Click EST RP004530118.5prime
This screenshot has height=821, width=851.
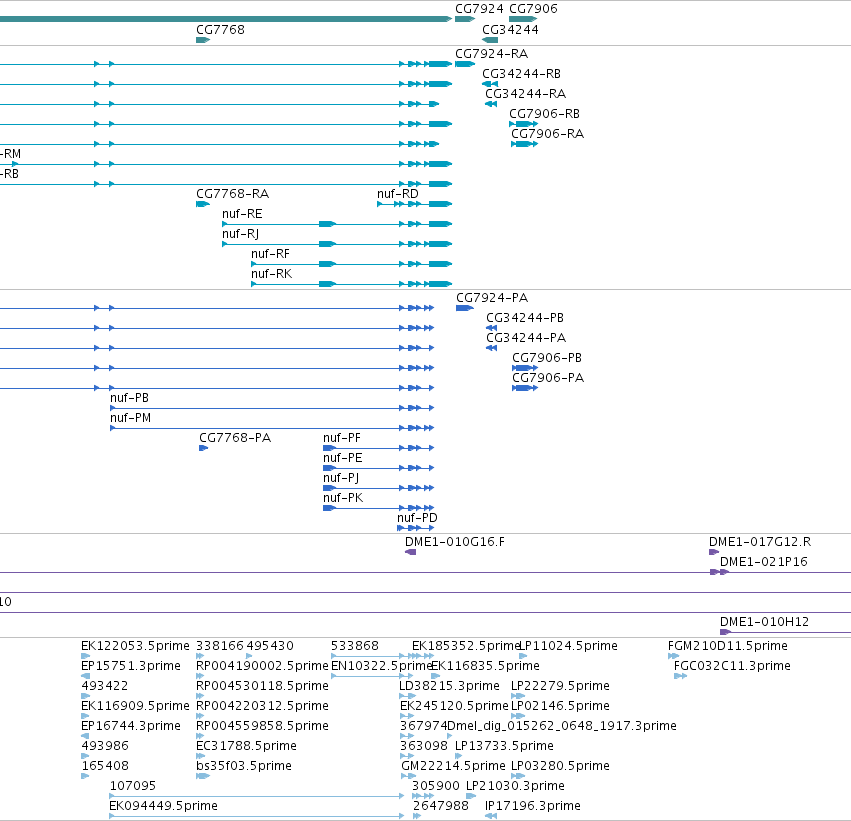(x=200, y=696)
